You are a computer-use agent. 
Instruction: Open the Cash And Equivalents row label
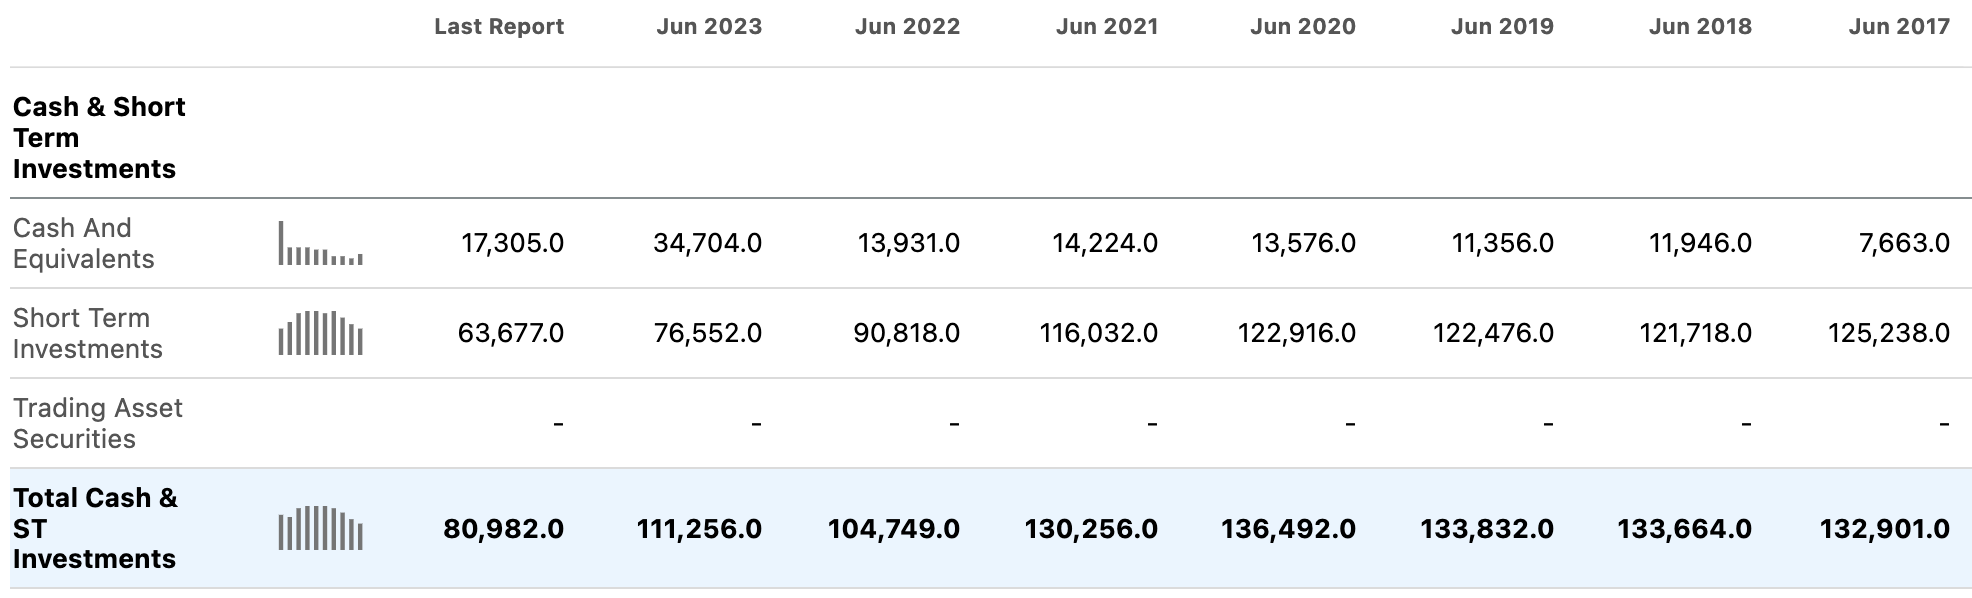(x=84, y=243)
